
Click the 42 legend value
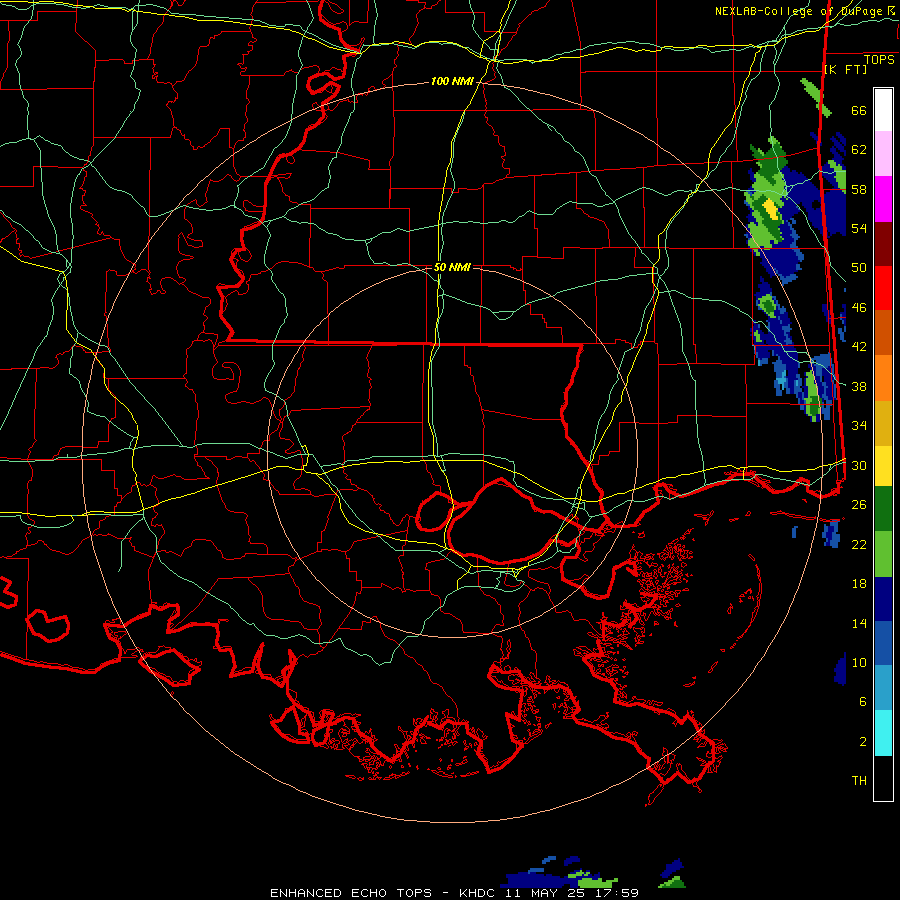tap(859, 347)
